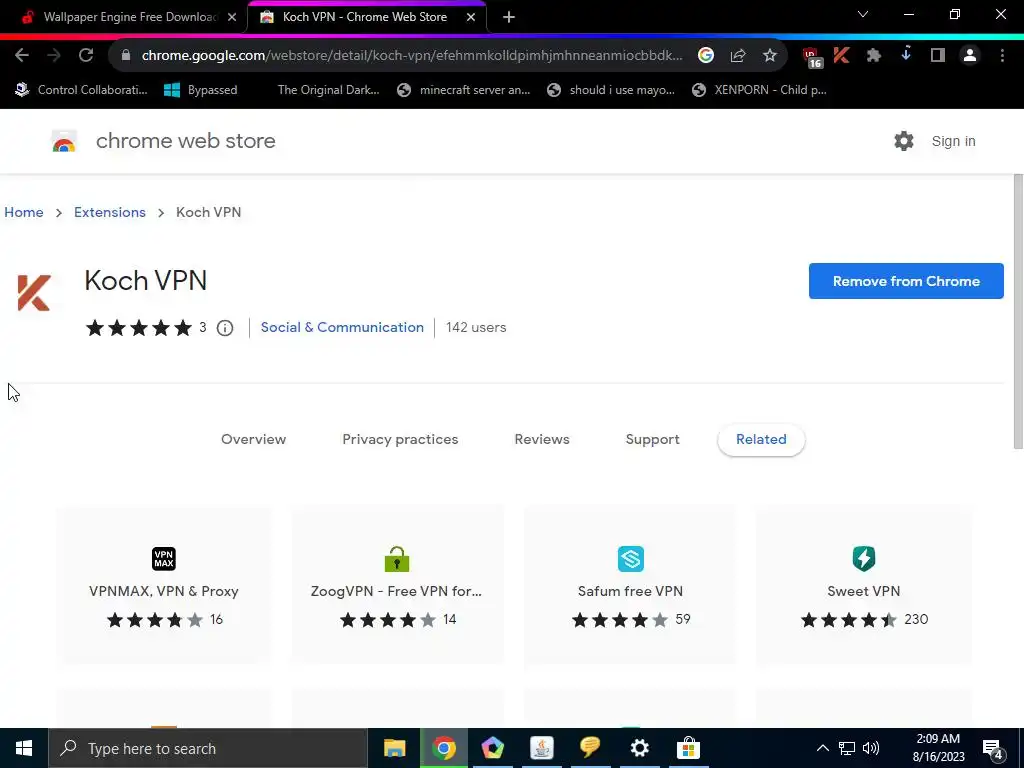Open the ZoogVPN extension card
This screenshot has width=1024, height=768.
tap(397, 586)
